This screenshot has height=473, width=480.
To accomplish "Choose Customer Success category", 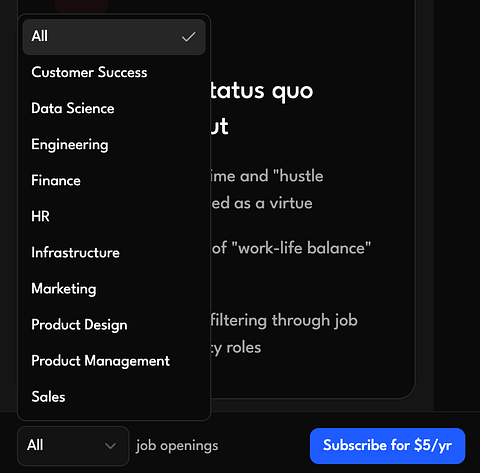I will [114, 72].
